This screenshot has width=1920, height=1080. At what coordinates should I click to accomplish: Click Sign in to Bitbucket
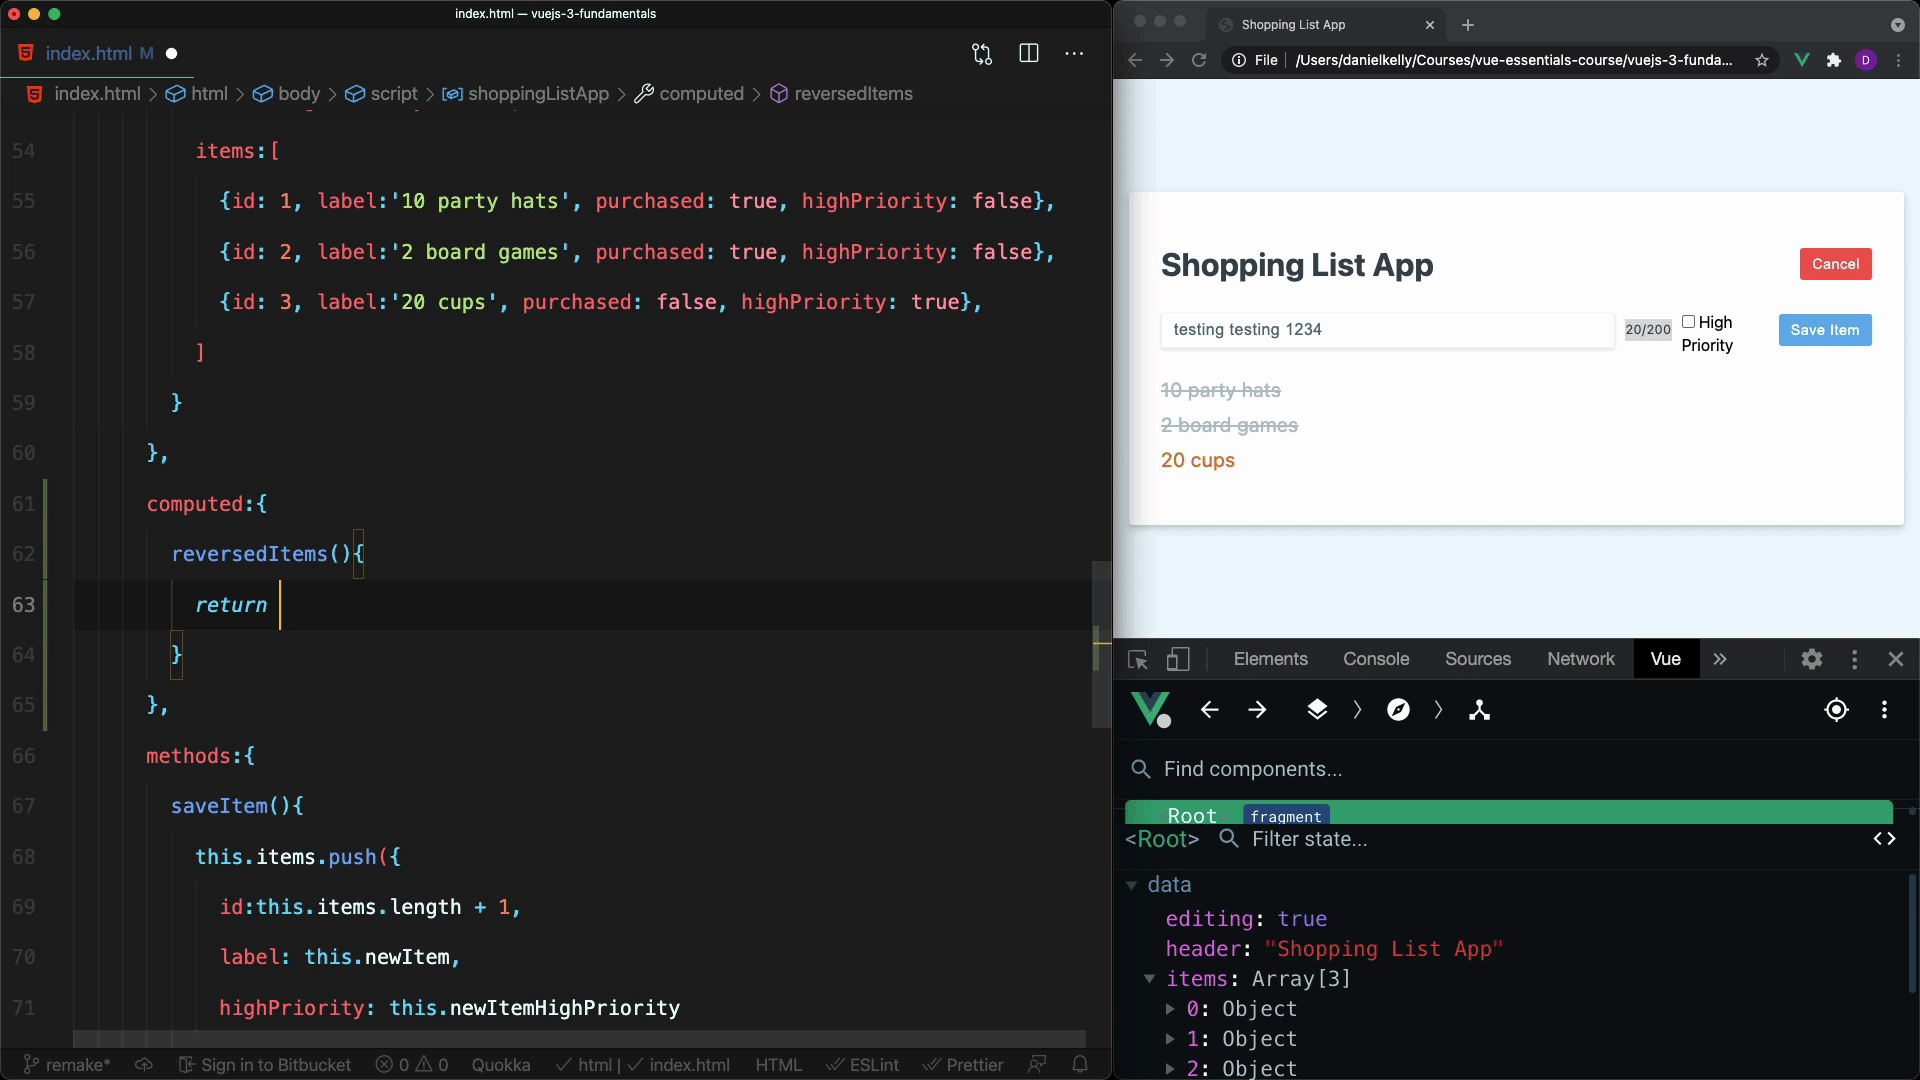coord(265,1065)
